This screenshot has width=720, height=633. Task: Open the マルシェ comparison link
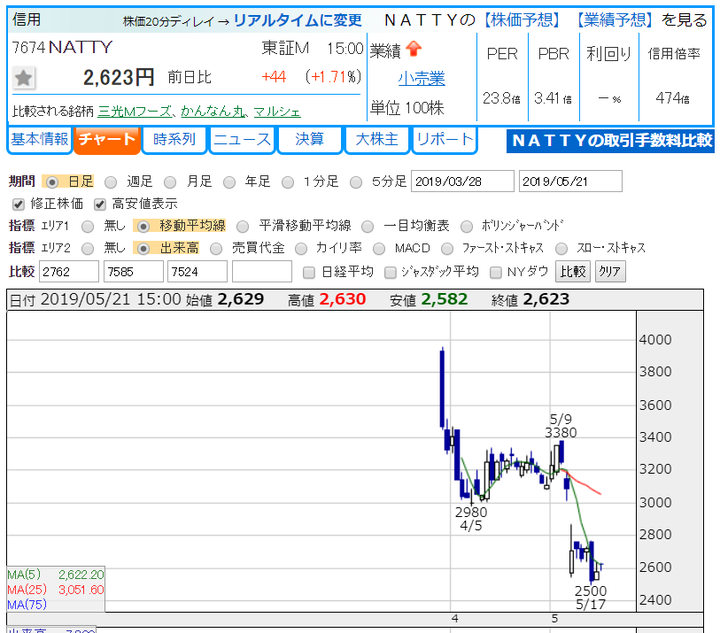point(277,111)
